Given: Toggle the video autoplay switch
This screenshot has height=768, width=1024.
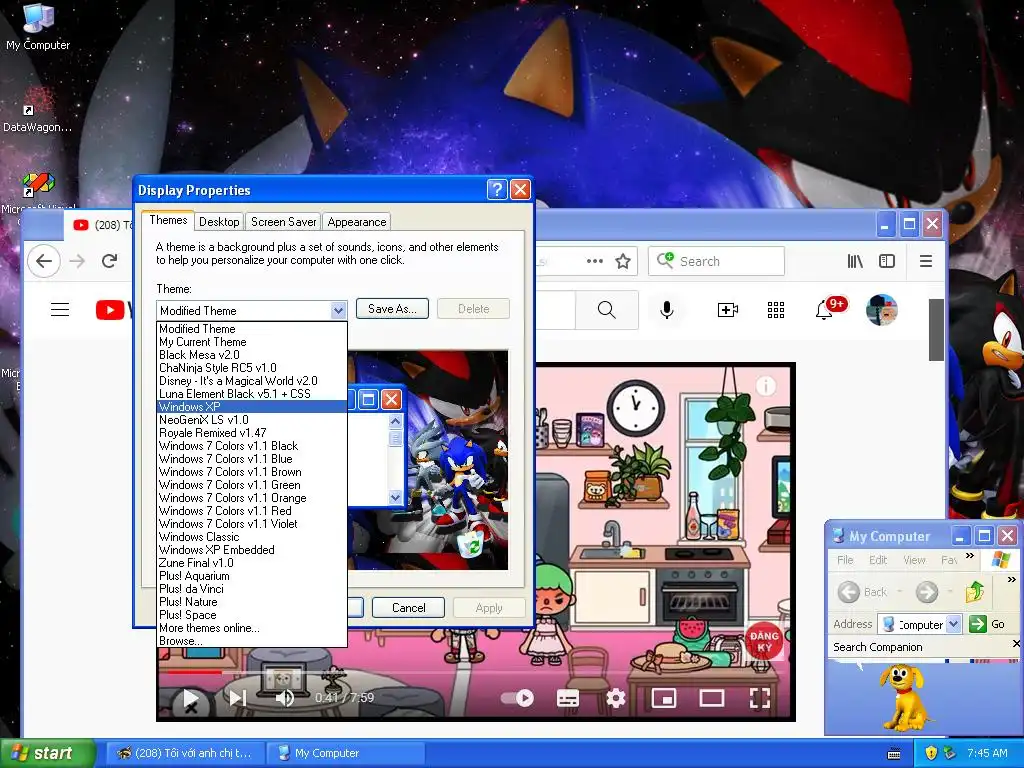Looking at the screenshot, I should [517, 698].
